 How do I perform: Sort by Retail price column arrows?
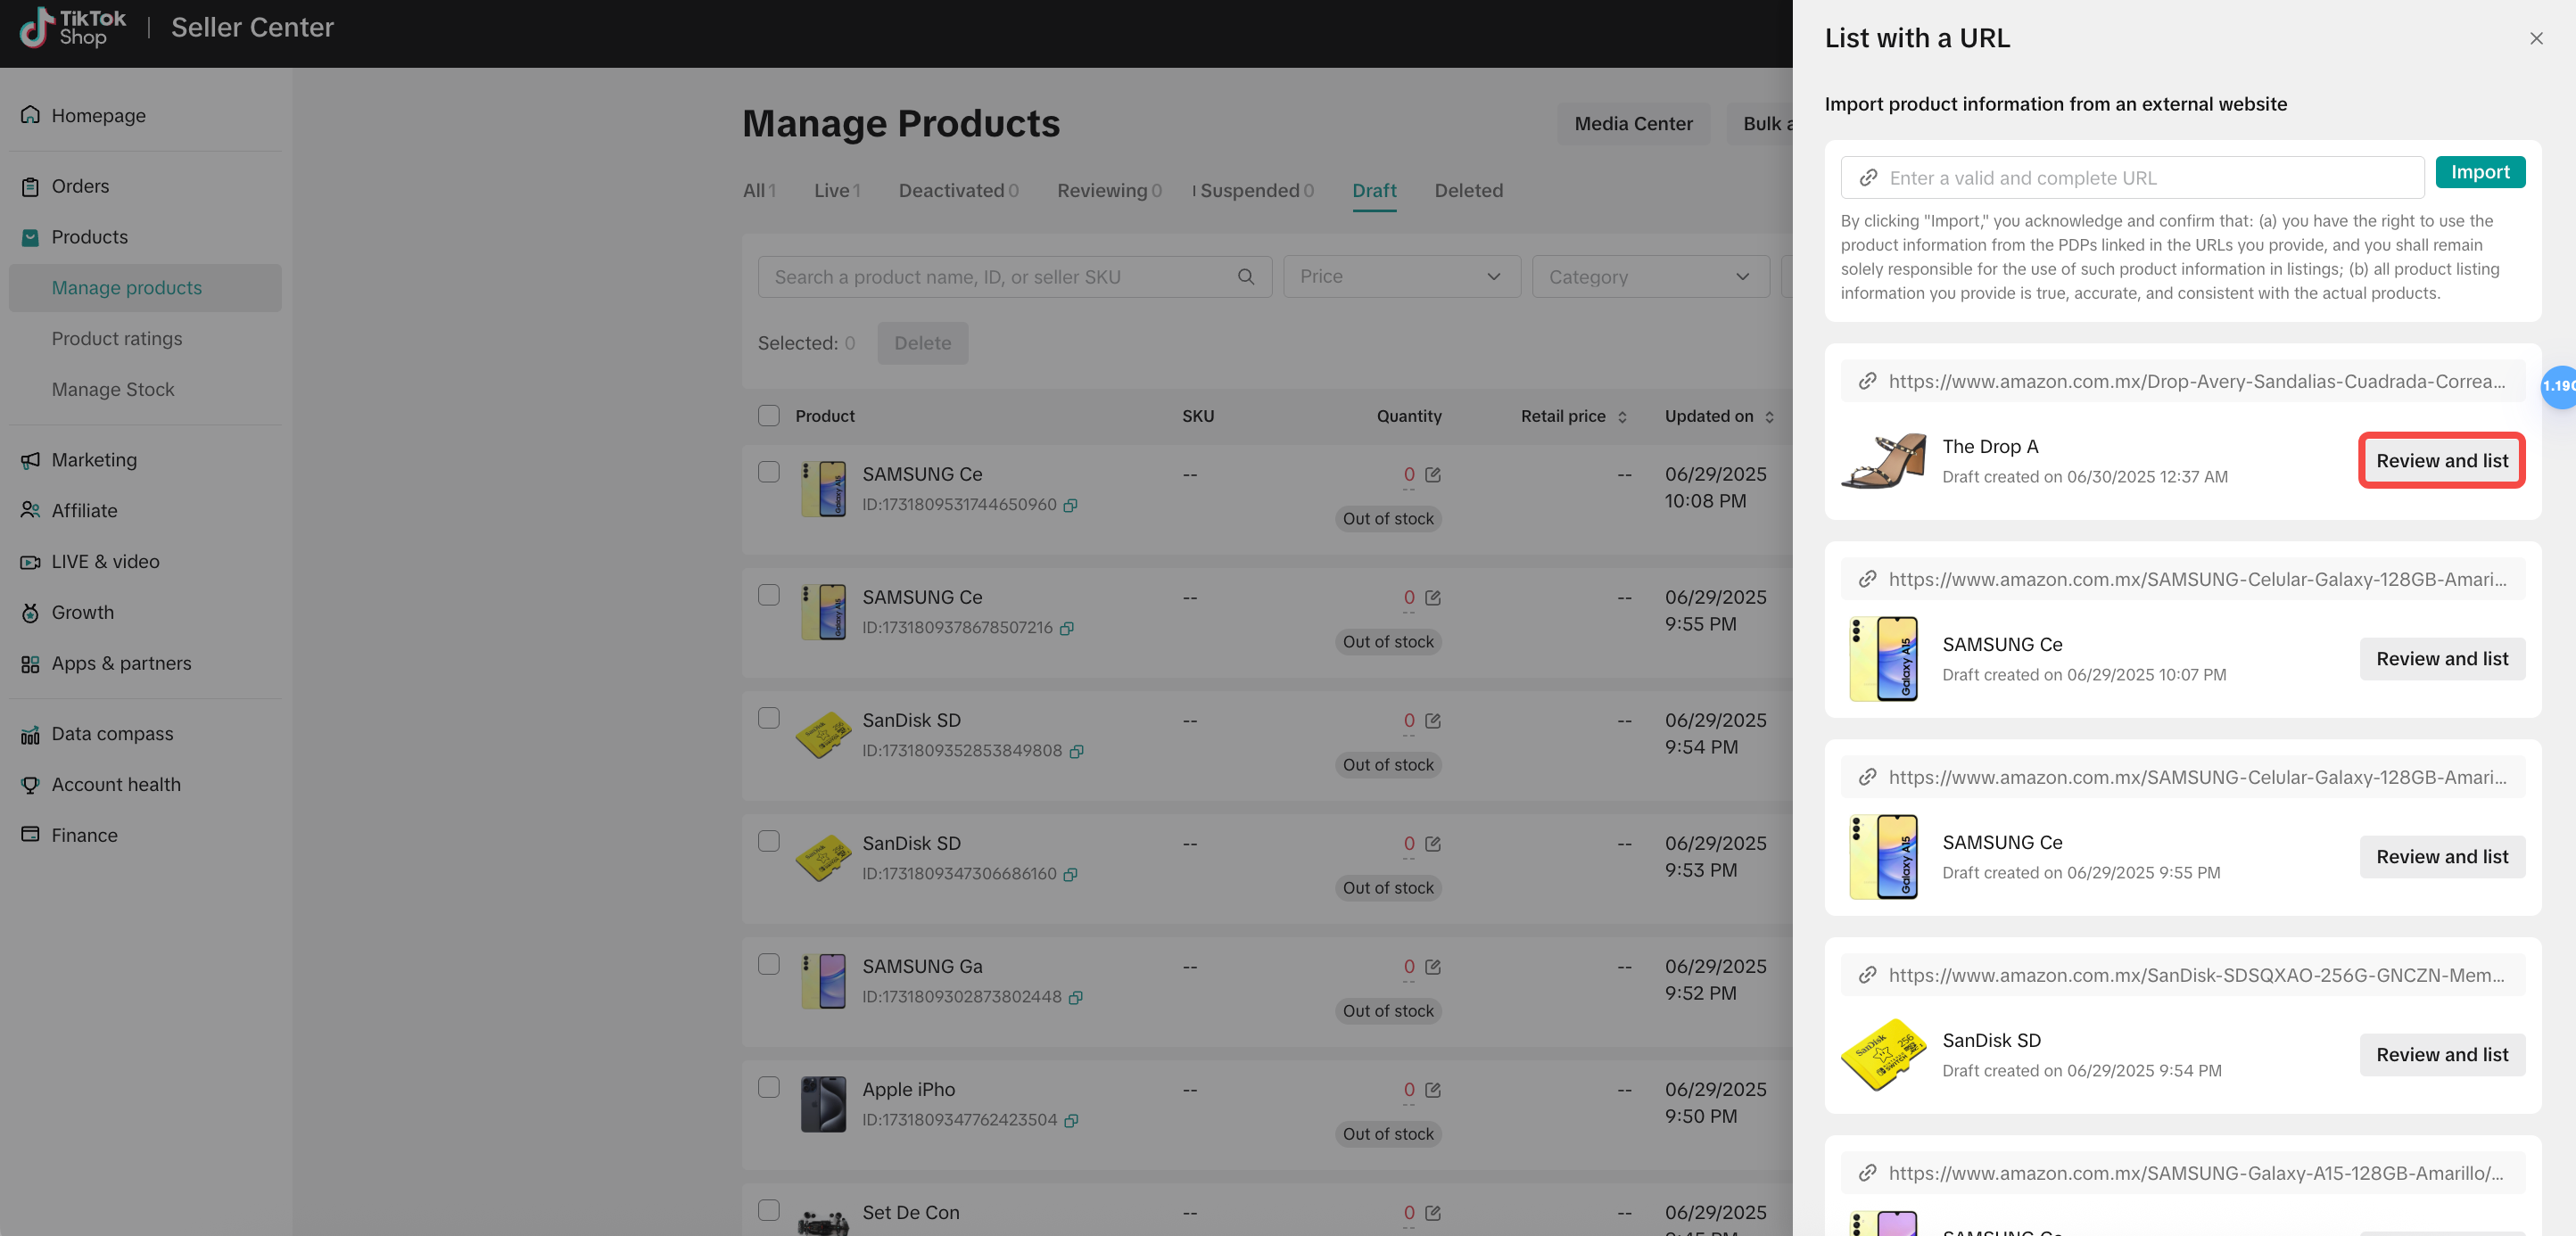[x=1622, y=417]
